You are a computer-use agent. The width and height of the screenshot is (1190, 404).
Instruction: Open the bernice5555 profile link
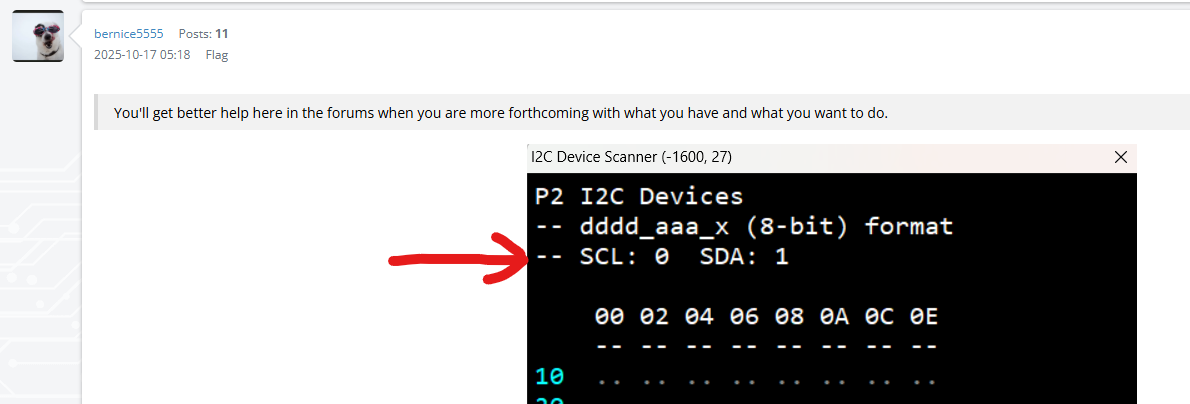point(128,34)
